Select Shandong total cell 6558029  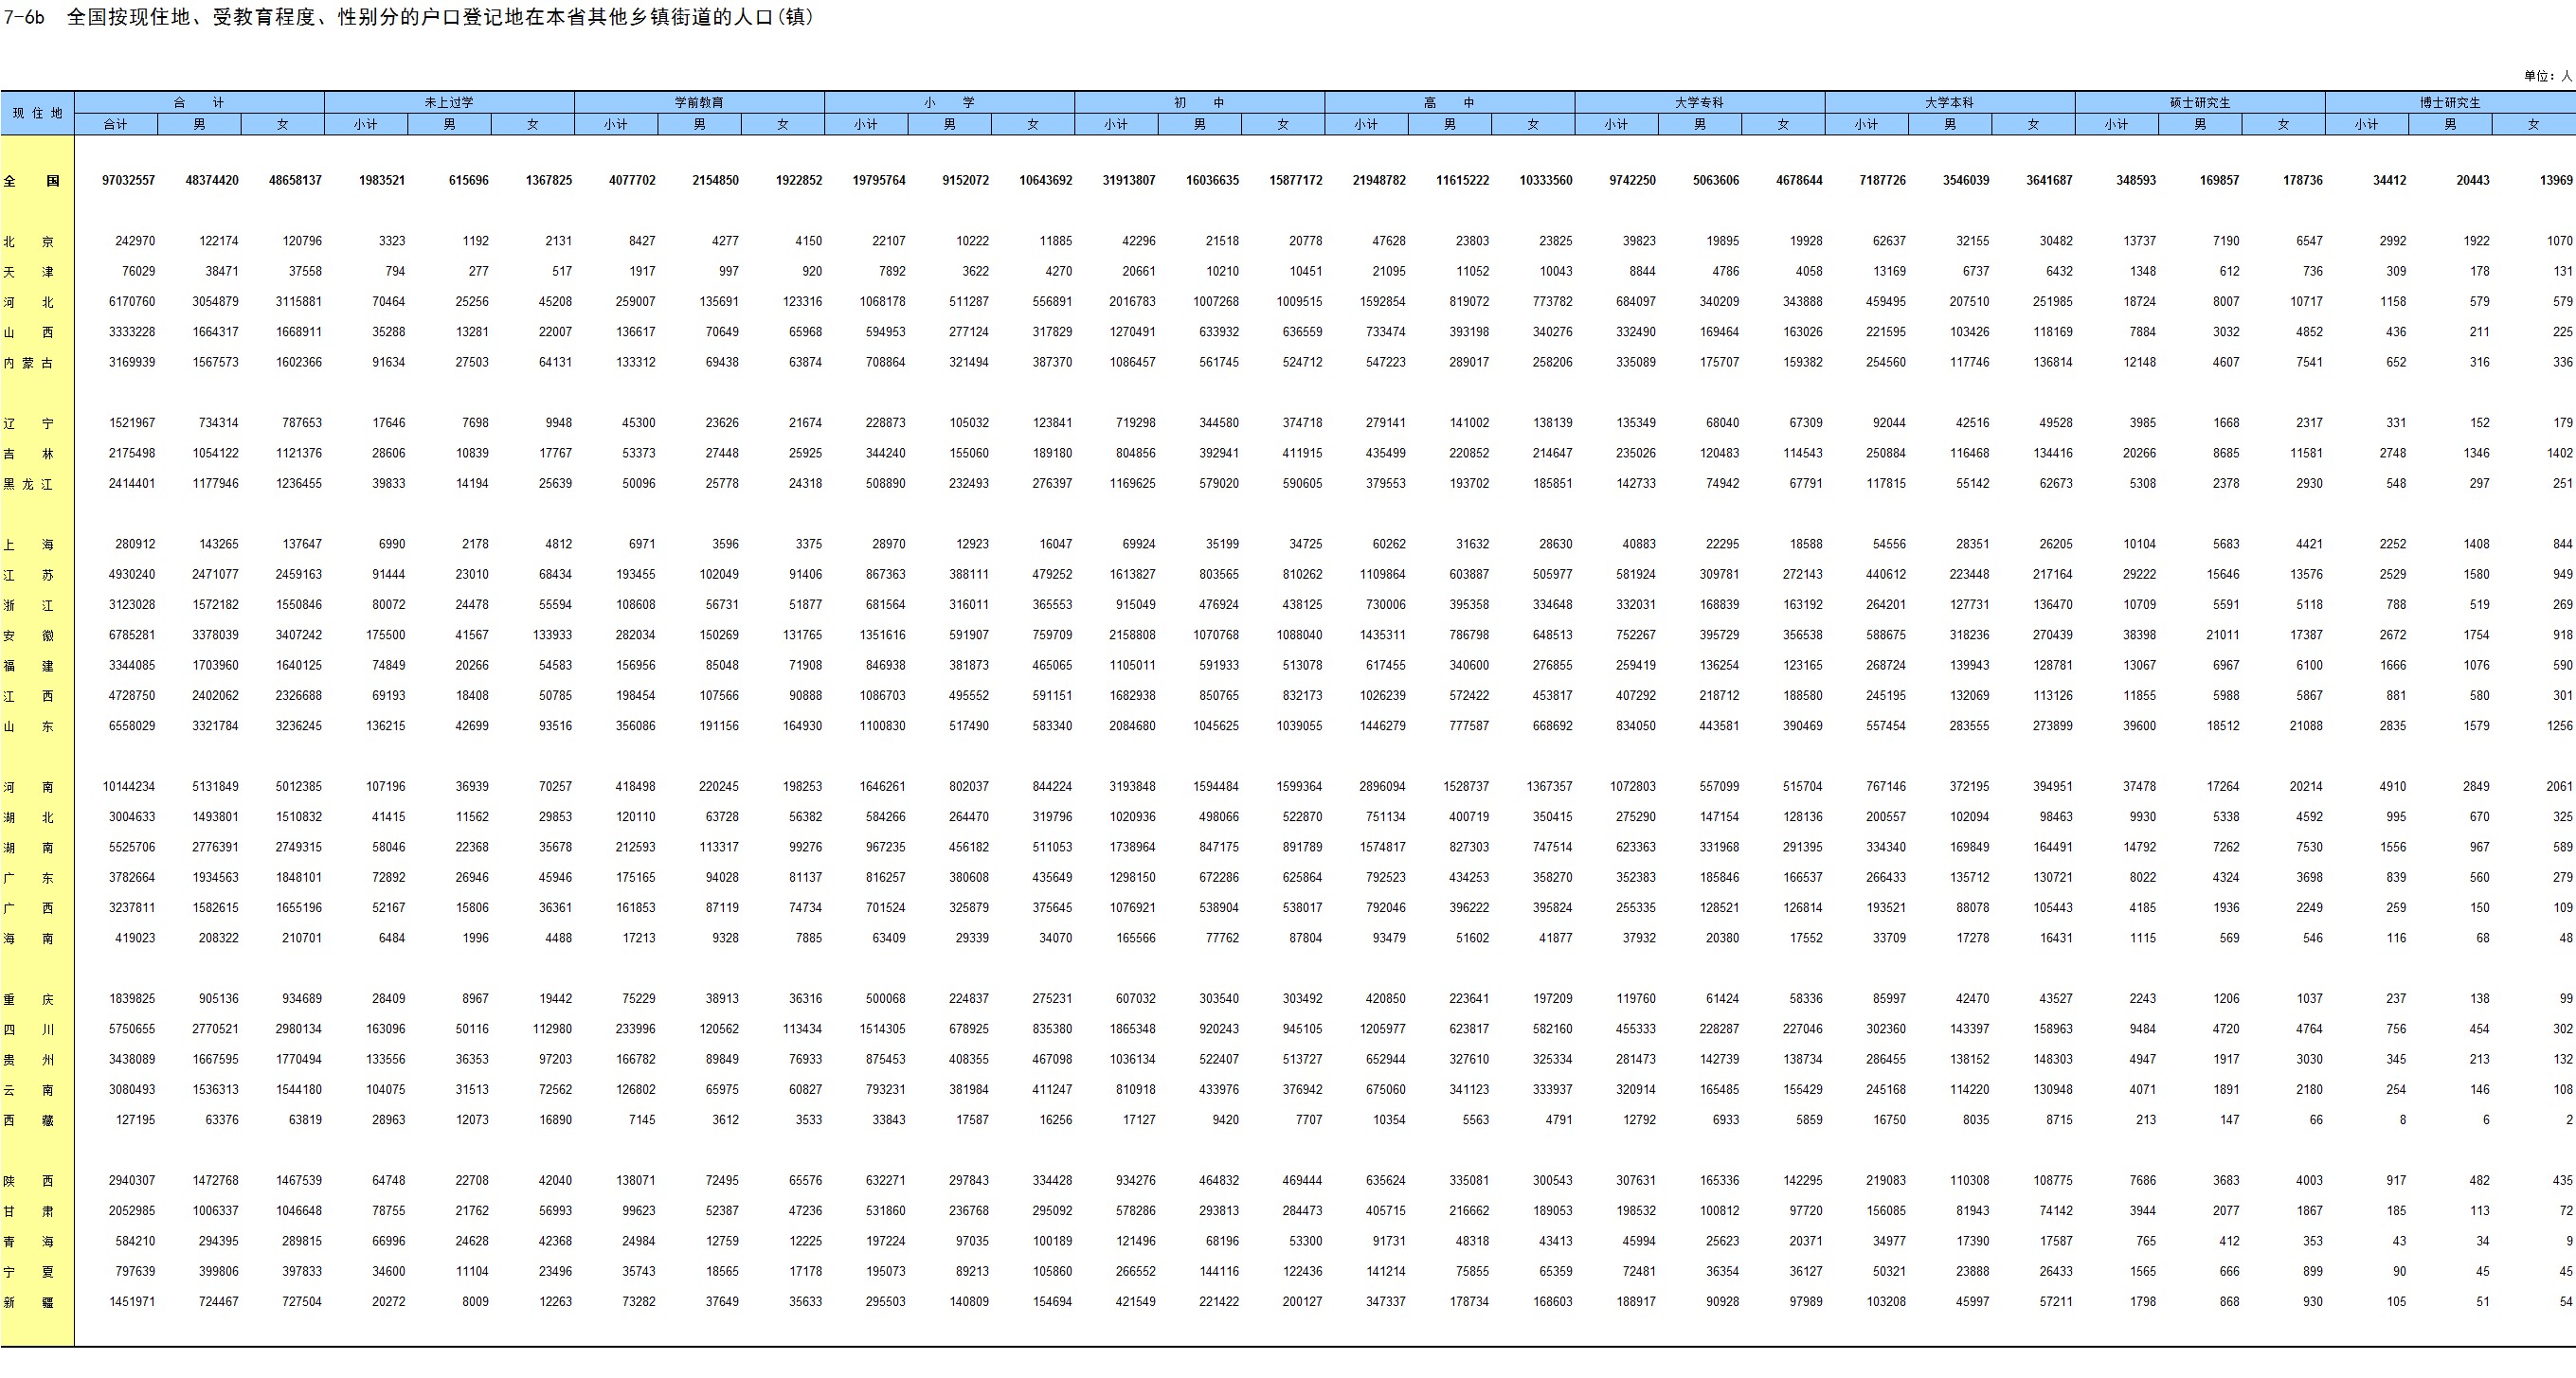coord(132,726)
